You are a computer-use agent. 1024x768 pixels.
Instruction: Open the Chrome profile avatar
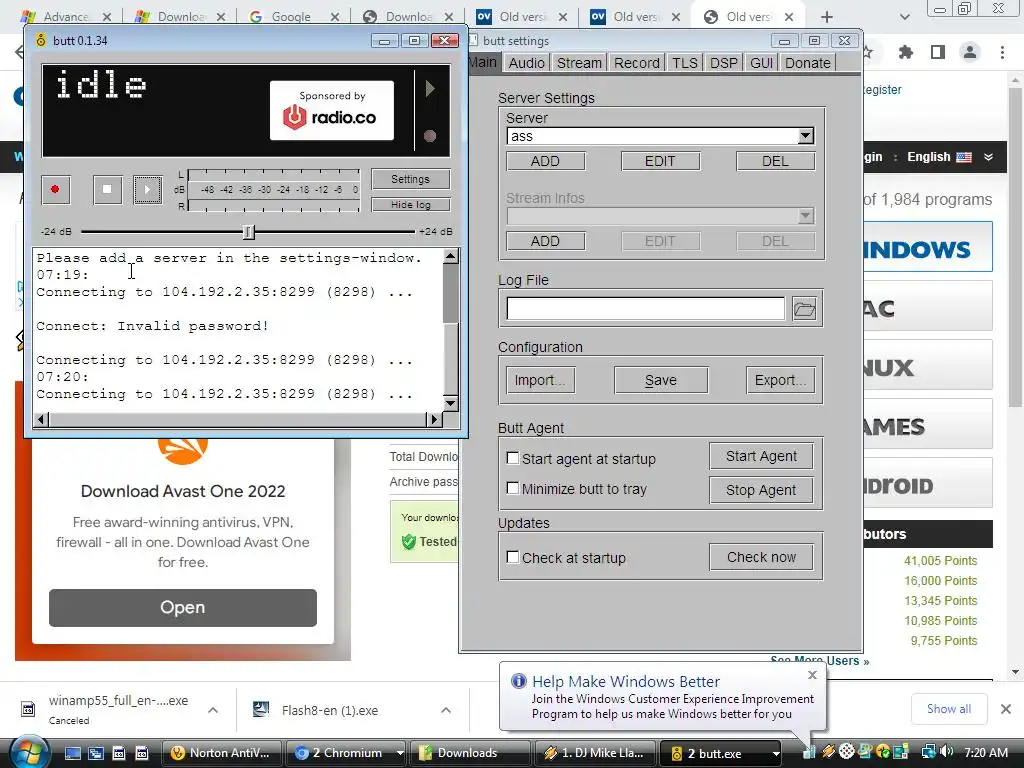(x=970, y=52)
